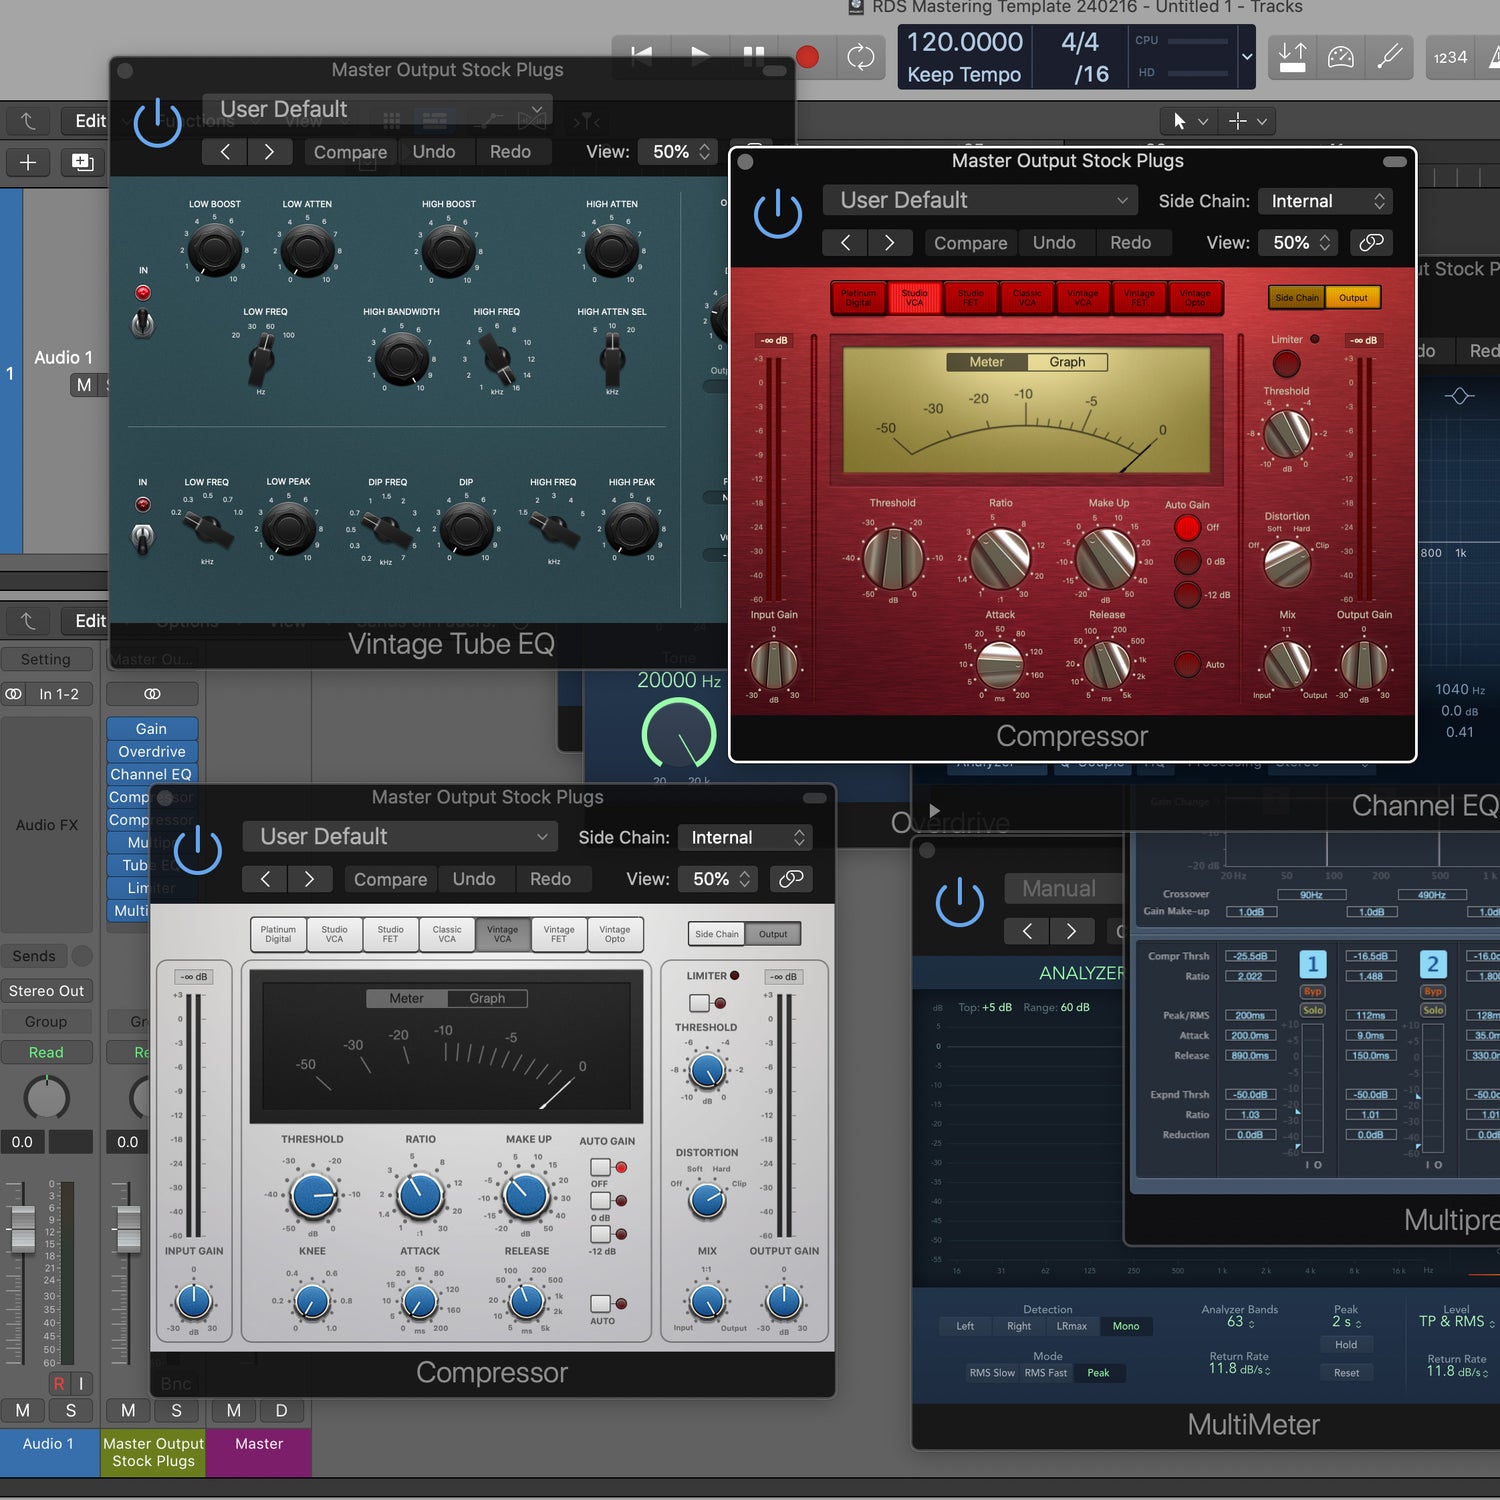1500x1500 pixels.
Task: Switch to Vintage FET model in grey Compressor
Action: (x=559, y=934)
